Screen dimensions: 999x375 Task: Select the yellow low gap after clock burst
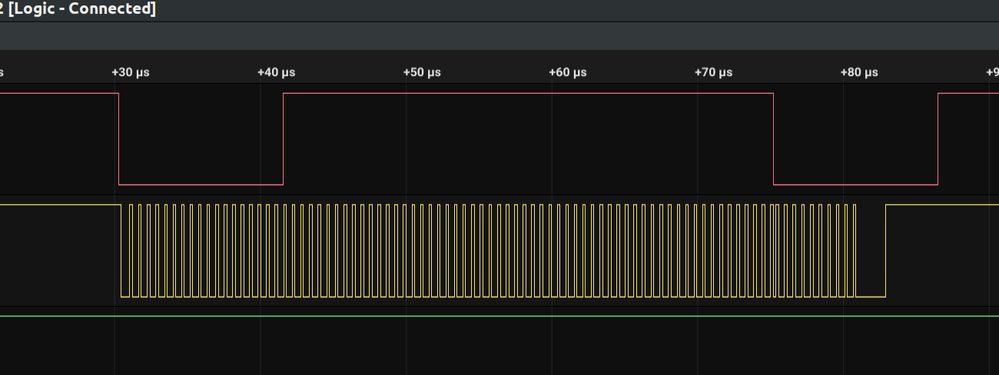coord(870,297)
